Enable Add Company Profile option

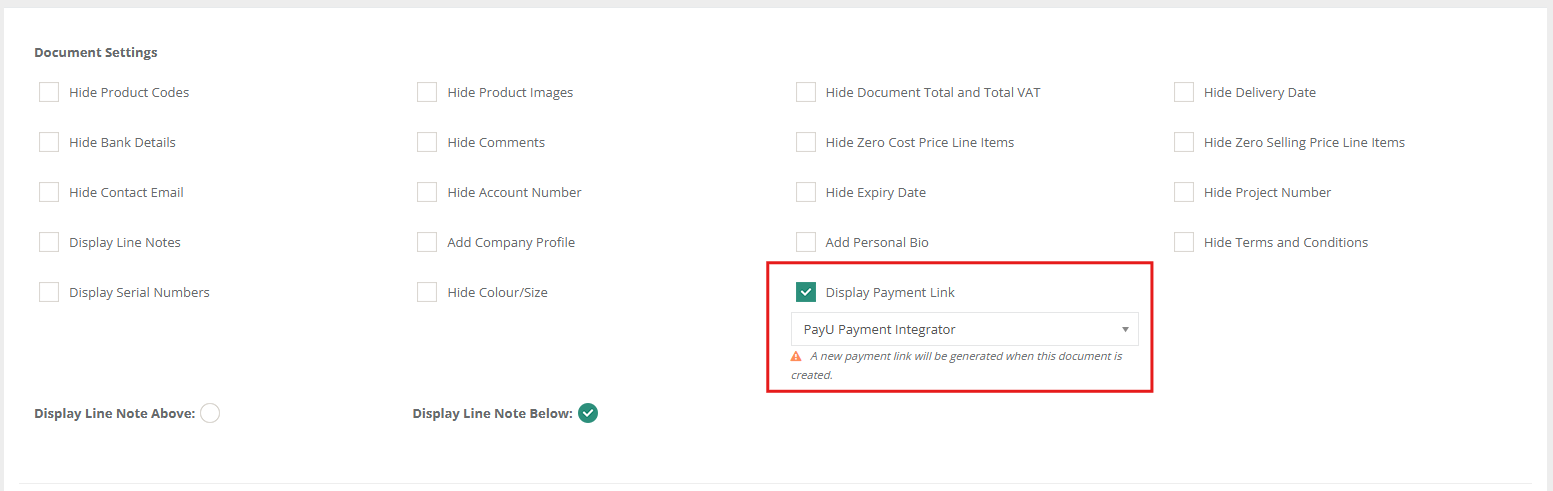click(x=427, y=242)
